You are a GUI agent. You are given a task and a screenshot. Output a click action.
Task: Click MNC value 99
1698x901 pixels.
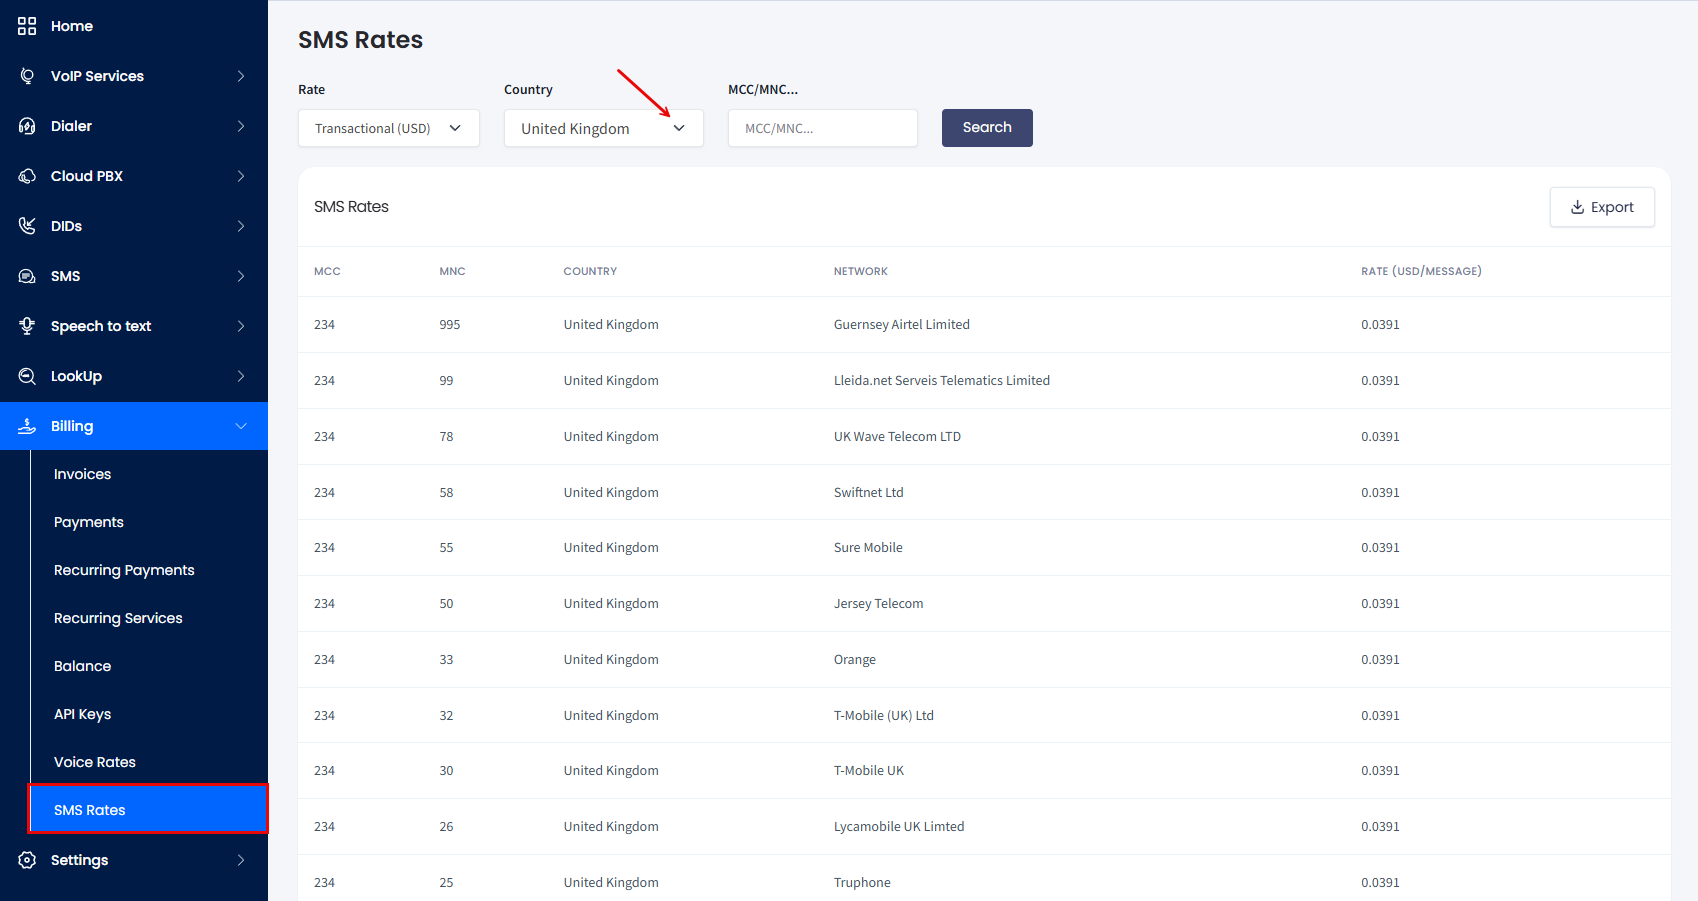point(446,381)
